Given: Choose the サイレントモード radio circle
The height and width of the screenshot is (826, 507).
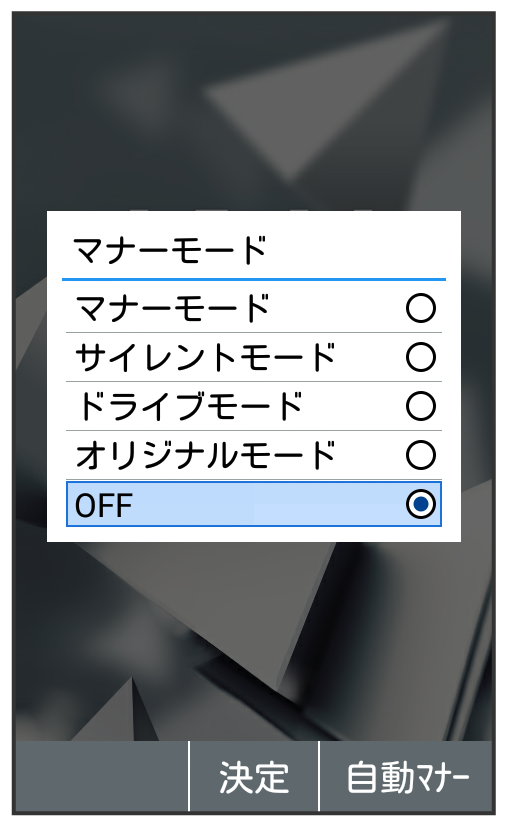Looking at the screenshot, I should click(421, 357).
